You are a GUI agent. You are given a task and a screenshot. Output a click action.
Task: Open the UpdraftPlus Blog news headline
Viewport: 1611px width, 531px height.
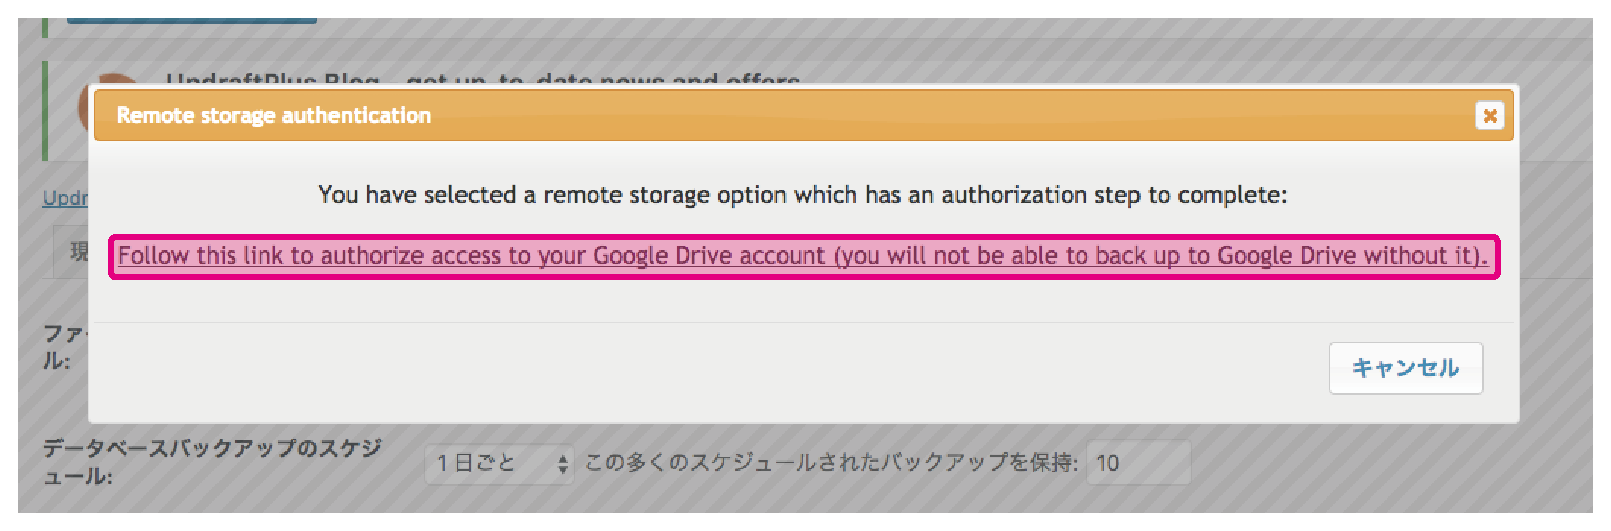(483, 79)
